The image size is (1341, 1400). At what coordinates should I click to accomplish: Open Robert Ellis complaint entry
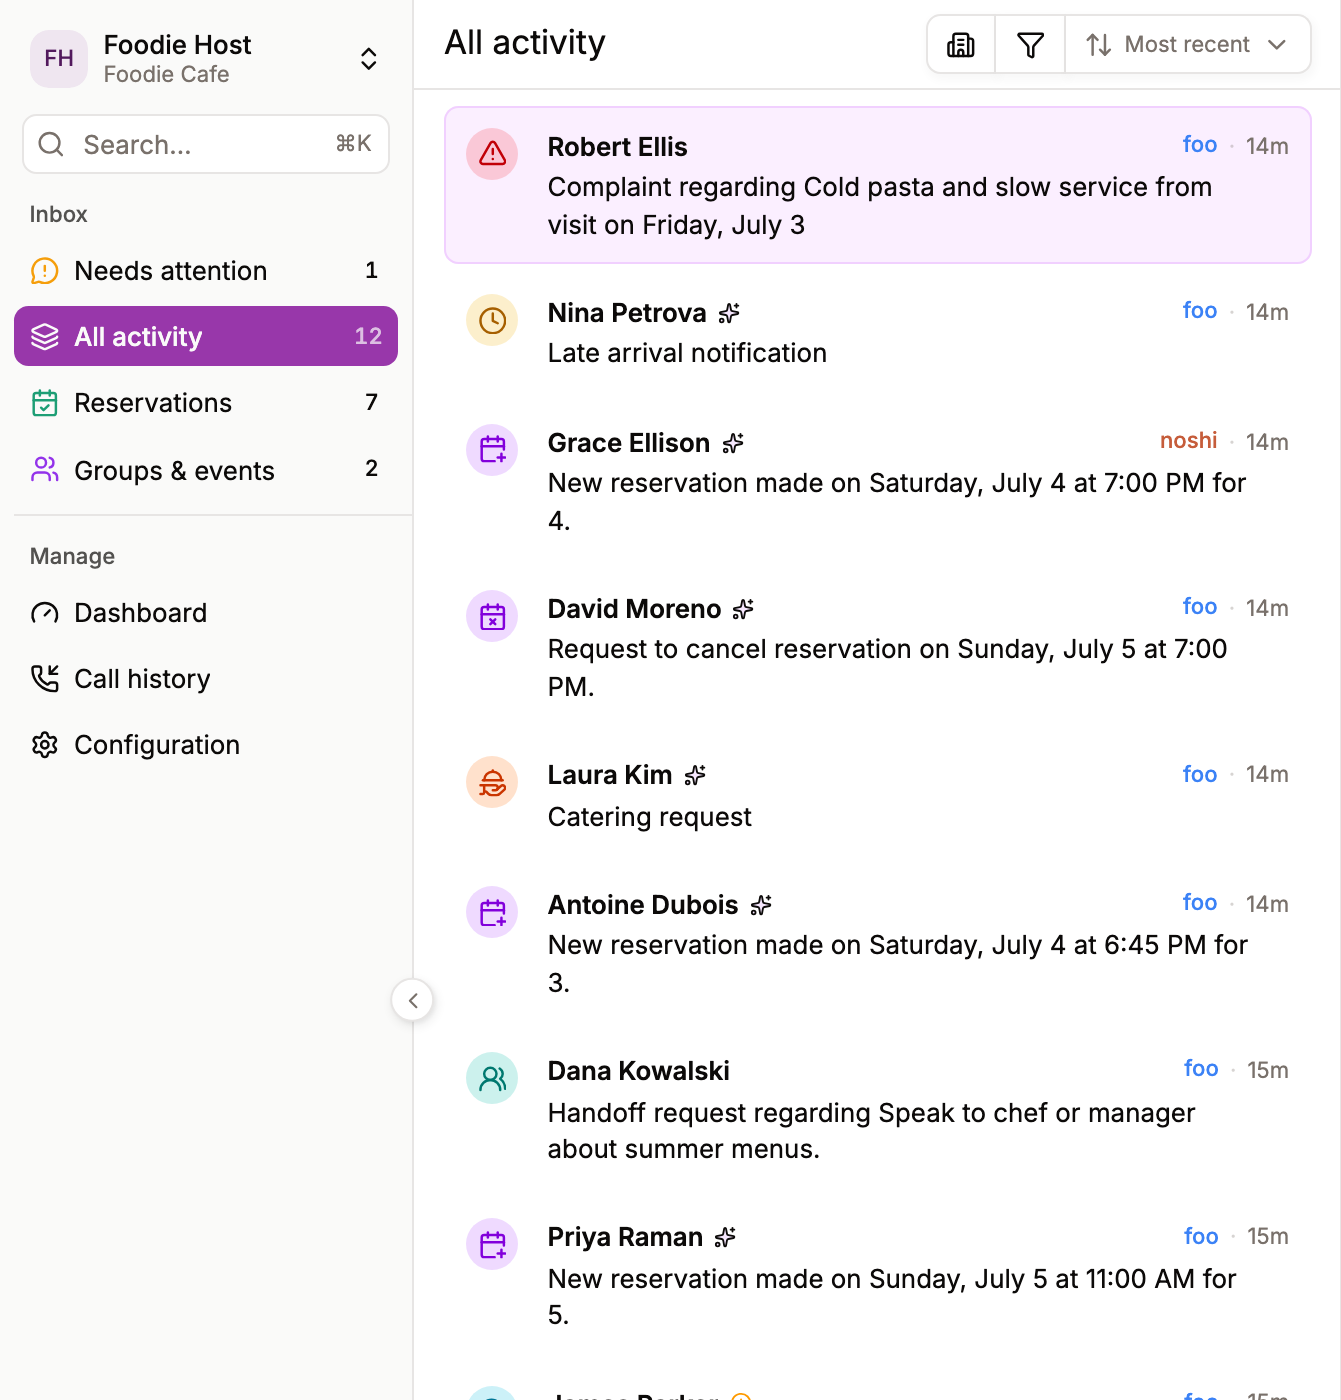878,185
